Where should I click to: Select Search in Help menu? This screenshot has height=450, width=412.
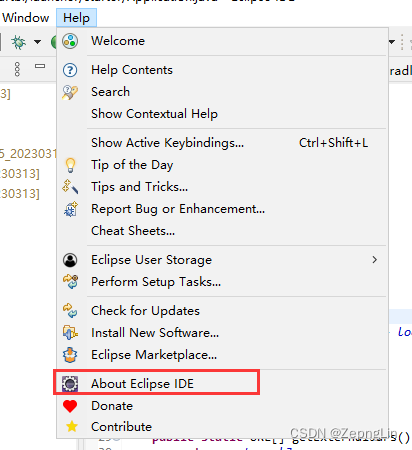coord(222,92)
